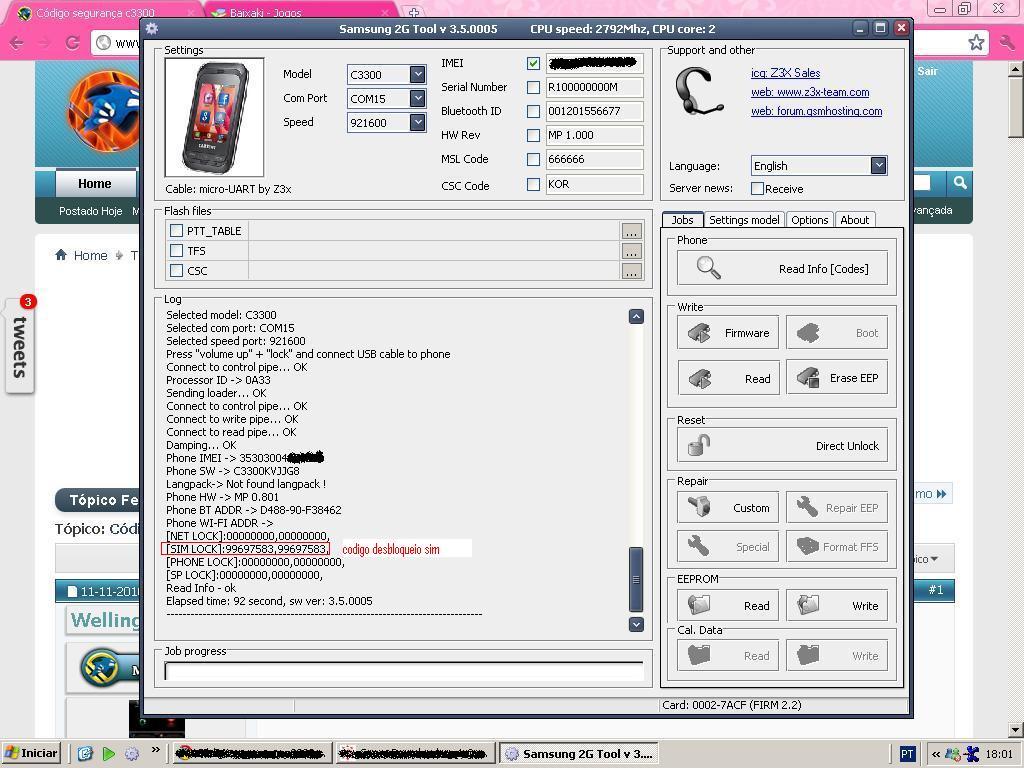Click the C3300 phone thumbnail image
Viewport: 1024px width, 778px height.
(x=214, y=118)
